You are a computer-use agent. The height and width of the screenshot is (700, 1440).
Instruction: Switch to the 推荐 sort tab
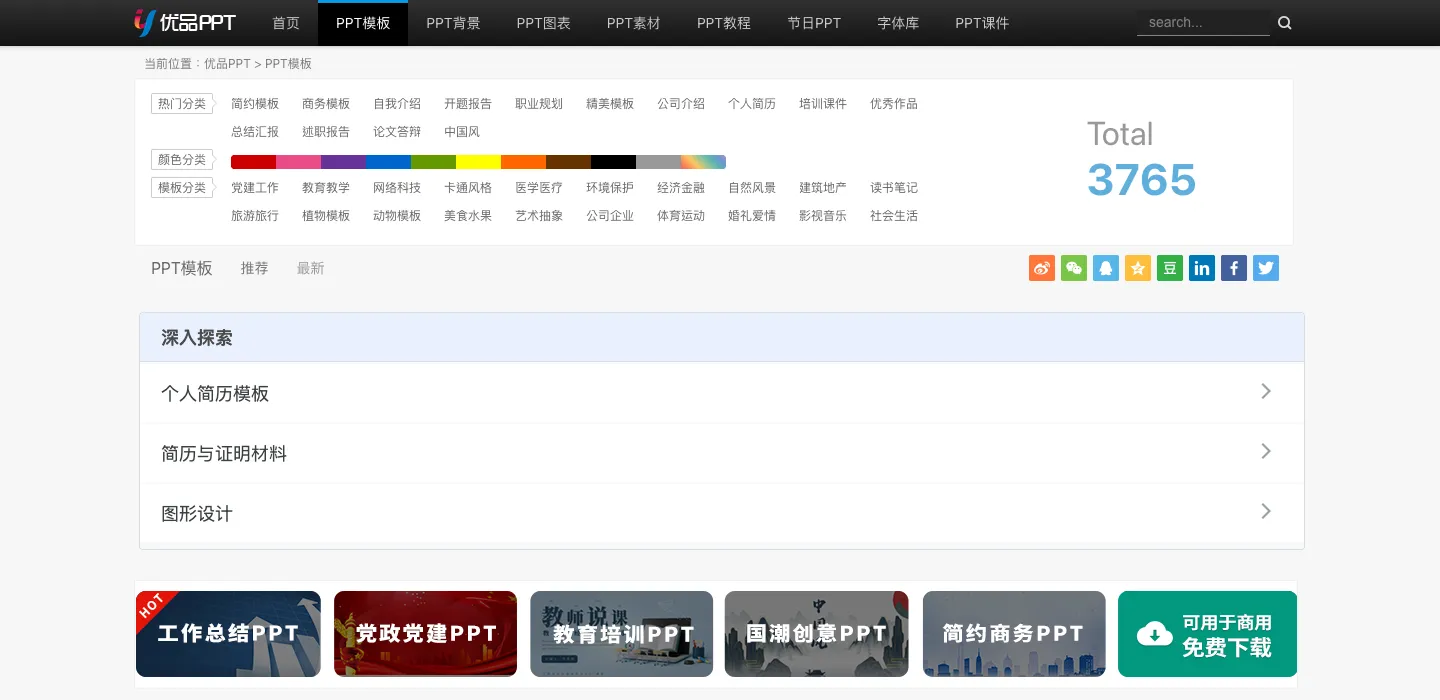pyautogui.click(x=254, y=268)
